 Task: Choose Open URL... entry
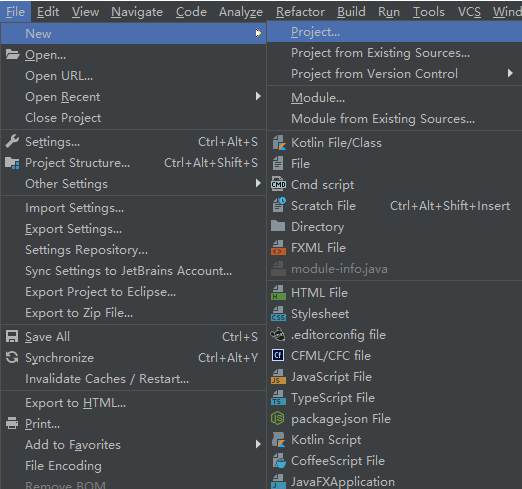[x=133, y=76]
